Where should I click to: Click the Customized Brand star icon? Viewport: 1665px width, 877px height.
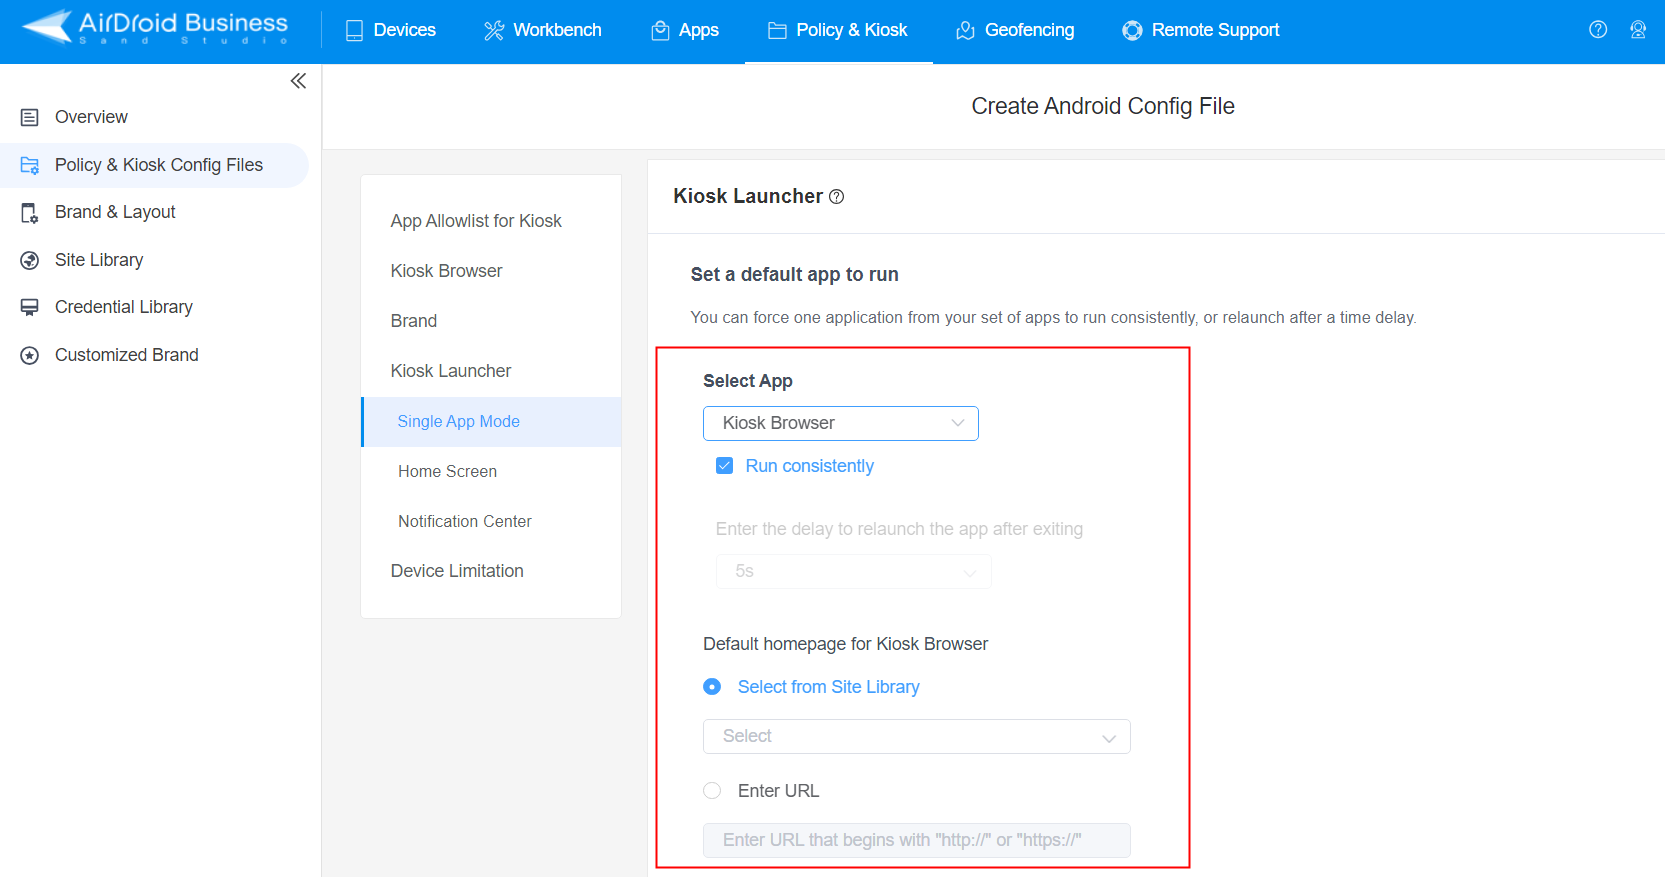(30, 355)
